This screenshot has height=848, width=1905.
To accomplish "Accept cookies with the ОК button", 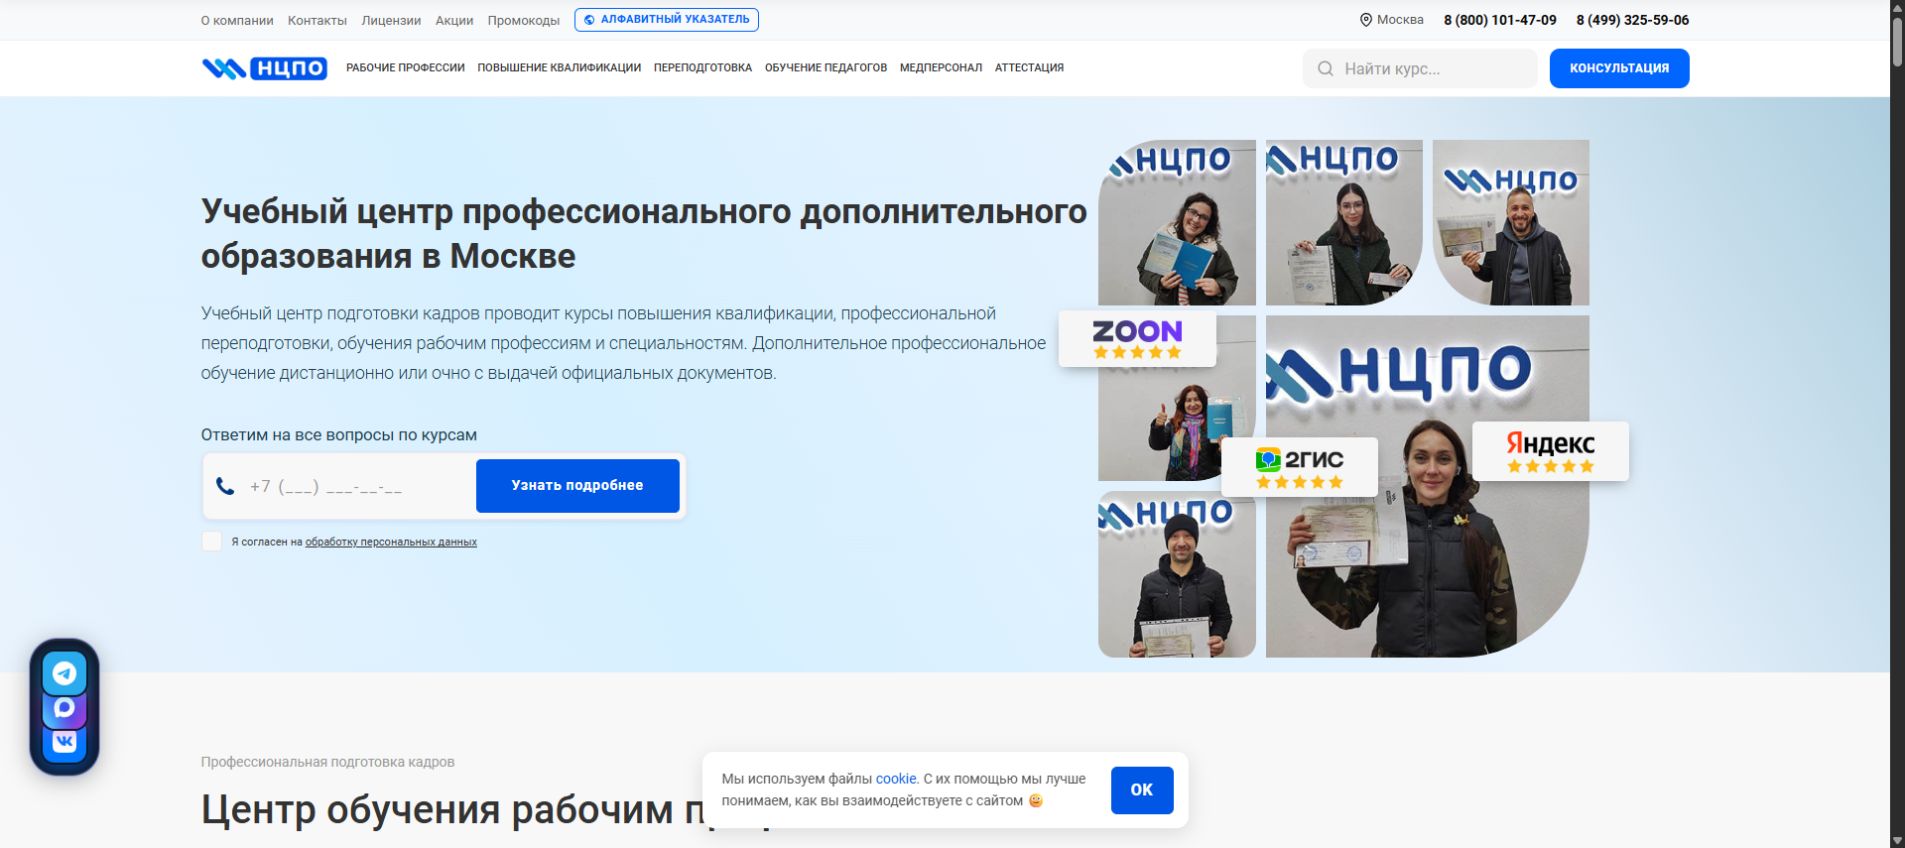I will (1142, 790).
